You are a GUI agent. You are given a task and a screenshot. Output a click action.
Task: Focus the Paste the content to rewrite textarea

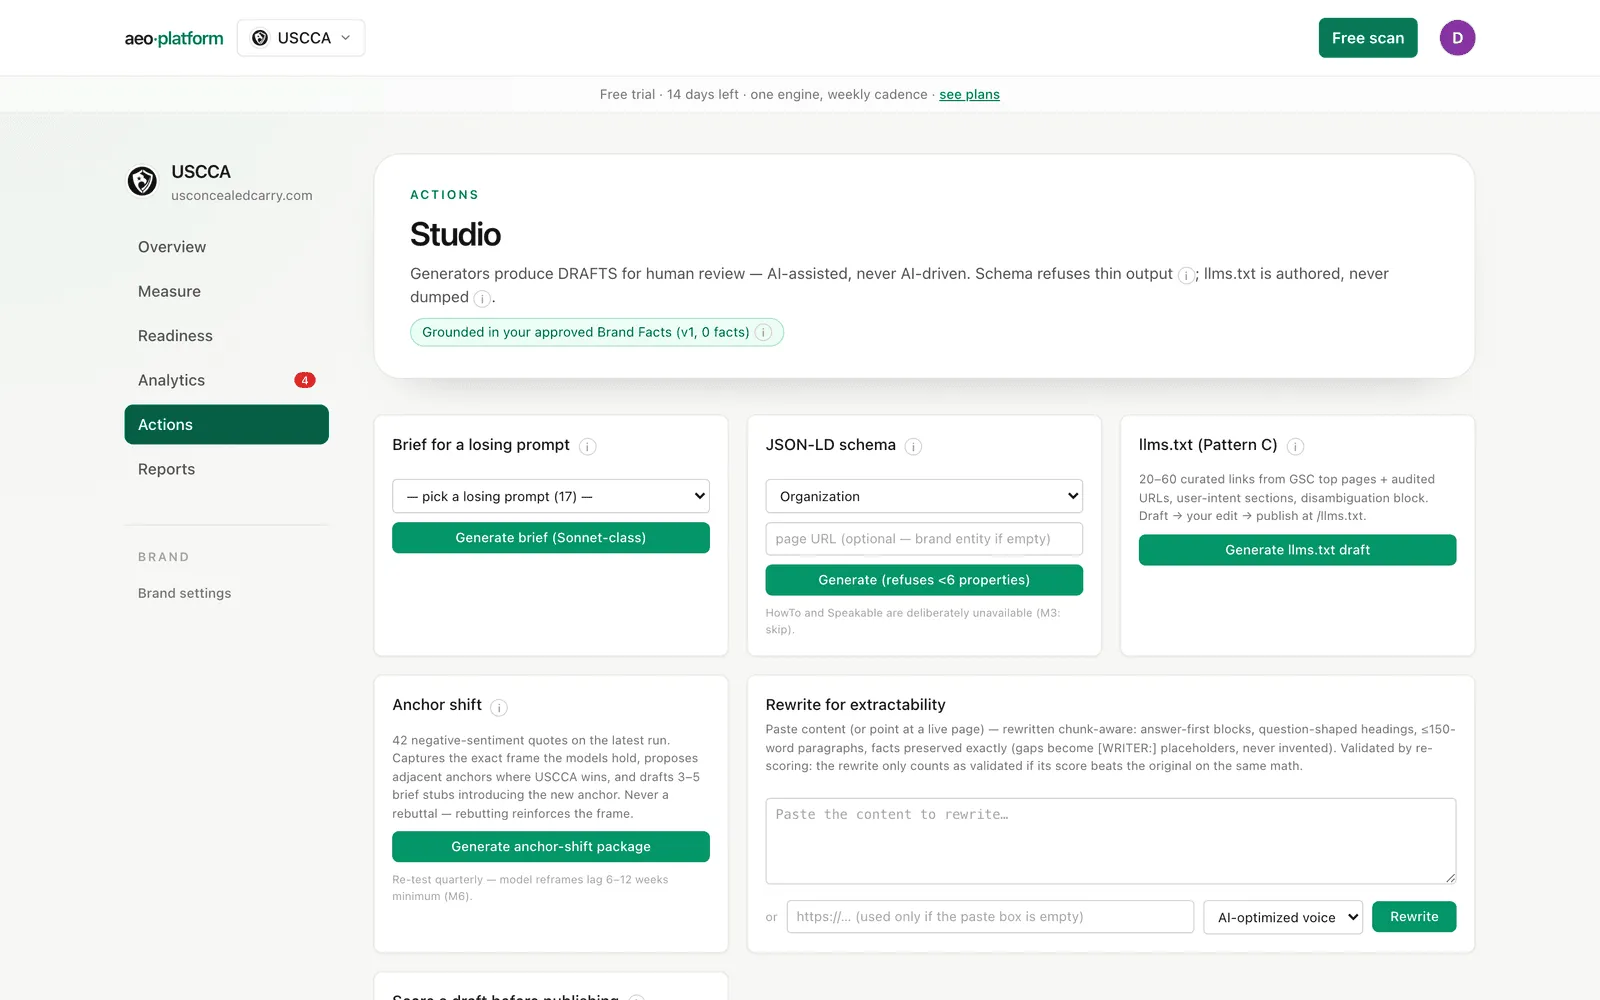click(1111, 841)
